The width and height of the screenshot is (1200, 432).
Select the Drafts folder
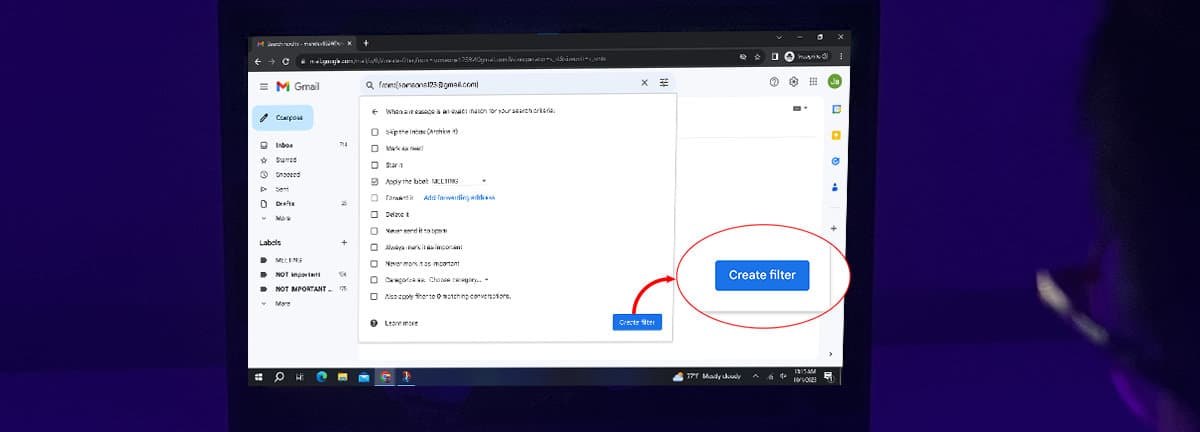(285, 203)
